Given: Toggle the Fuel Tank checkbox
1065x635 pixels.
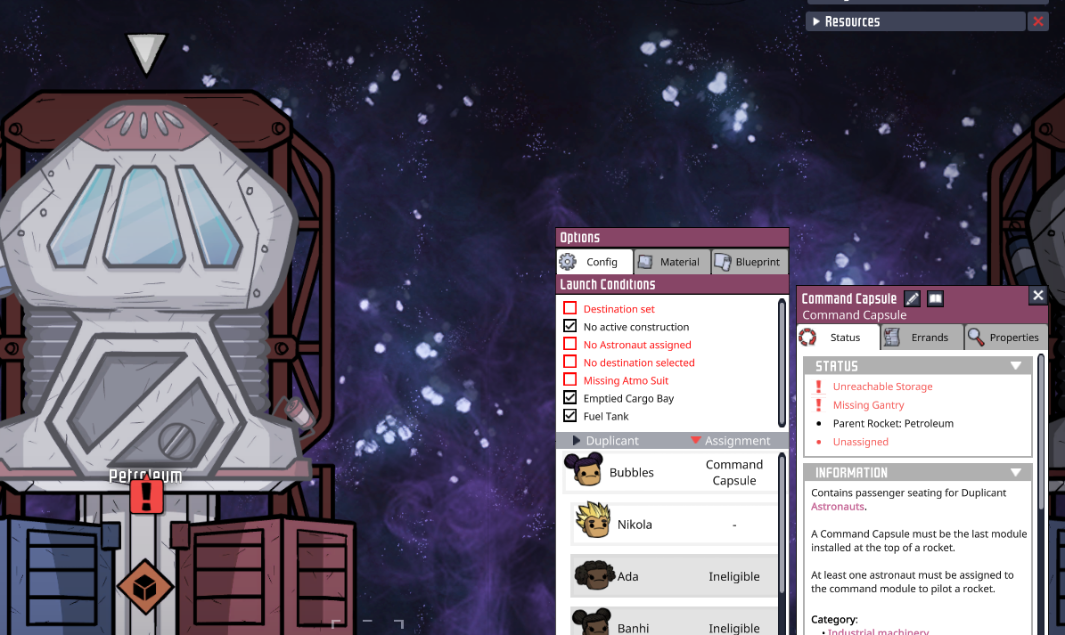Looking at the screenshot, I should point(570,415).
